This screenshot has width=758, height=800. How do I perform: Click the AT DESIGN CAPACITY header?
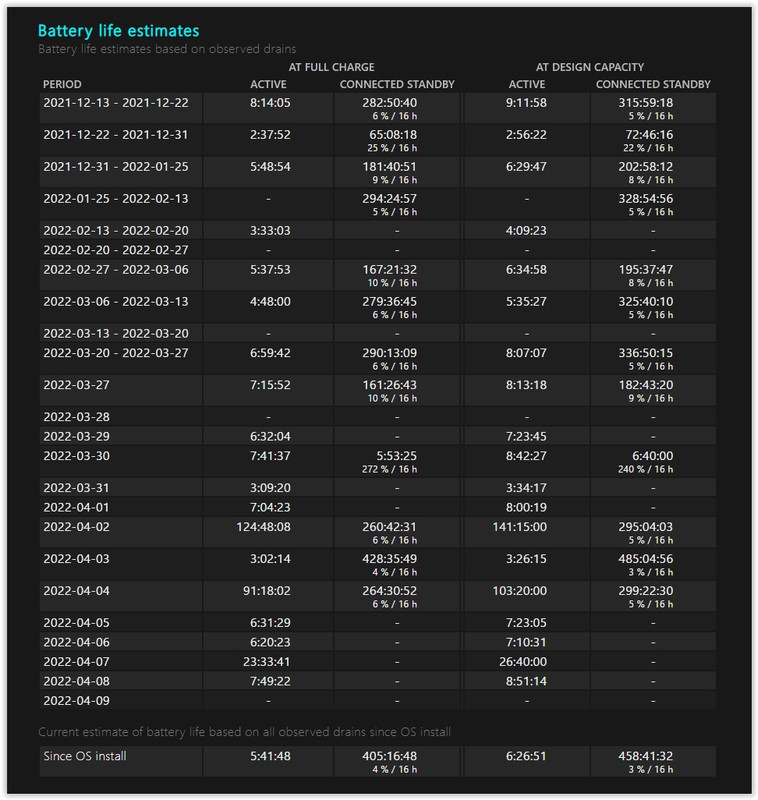[x=589, y=67]
